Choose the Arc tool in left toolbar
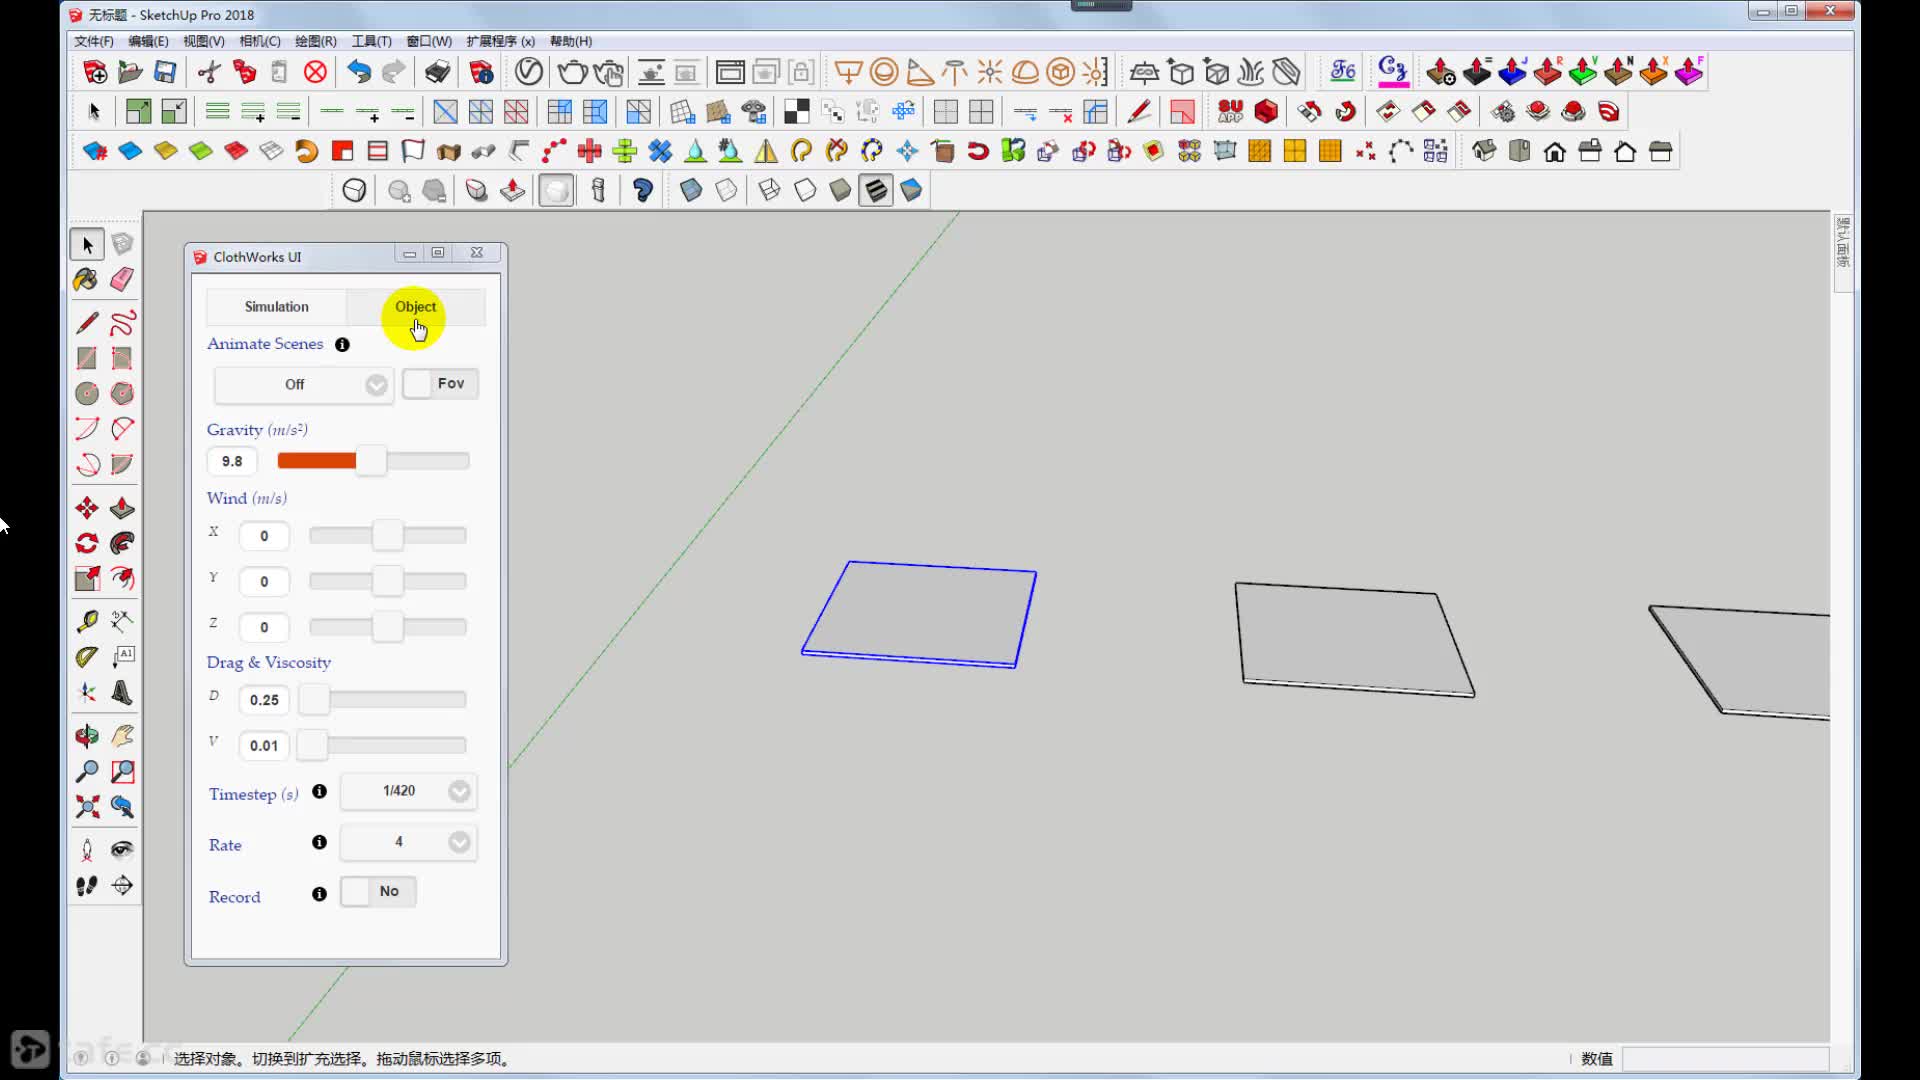1920x1080 pixels. click(87, 429)
